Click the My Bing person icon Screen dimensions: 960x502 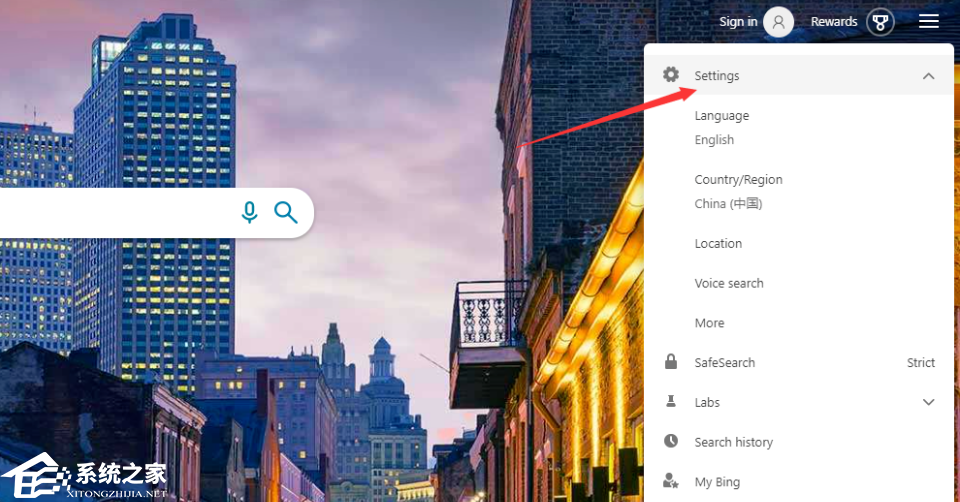(671, 481)
